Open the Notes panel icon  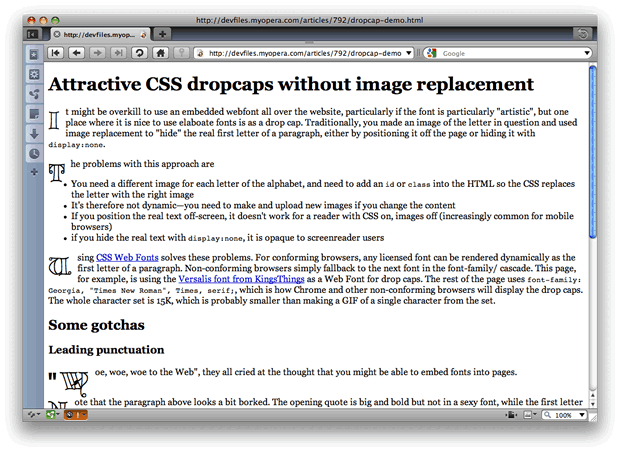(34, 114)
